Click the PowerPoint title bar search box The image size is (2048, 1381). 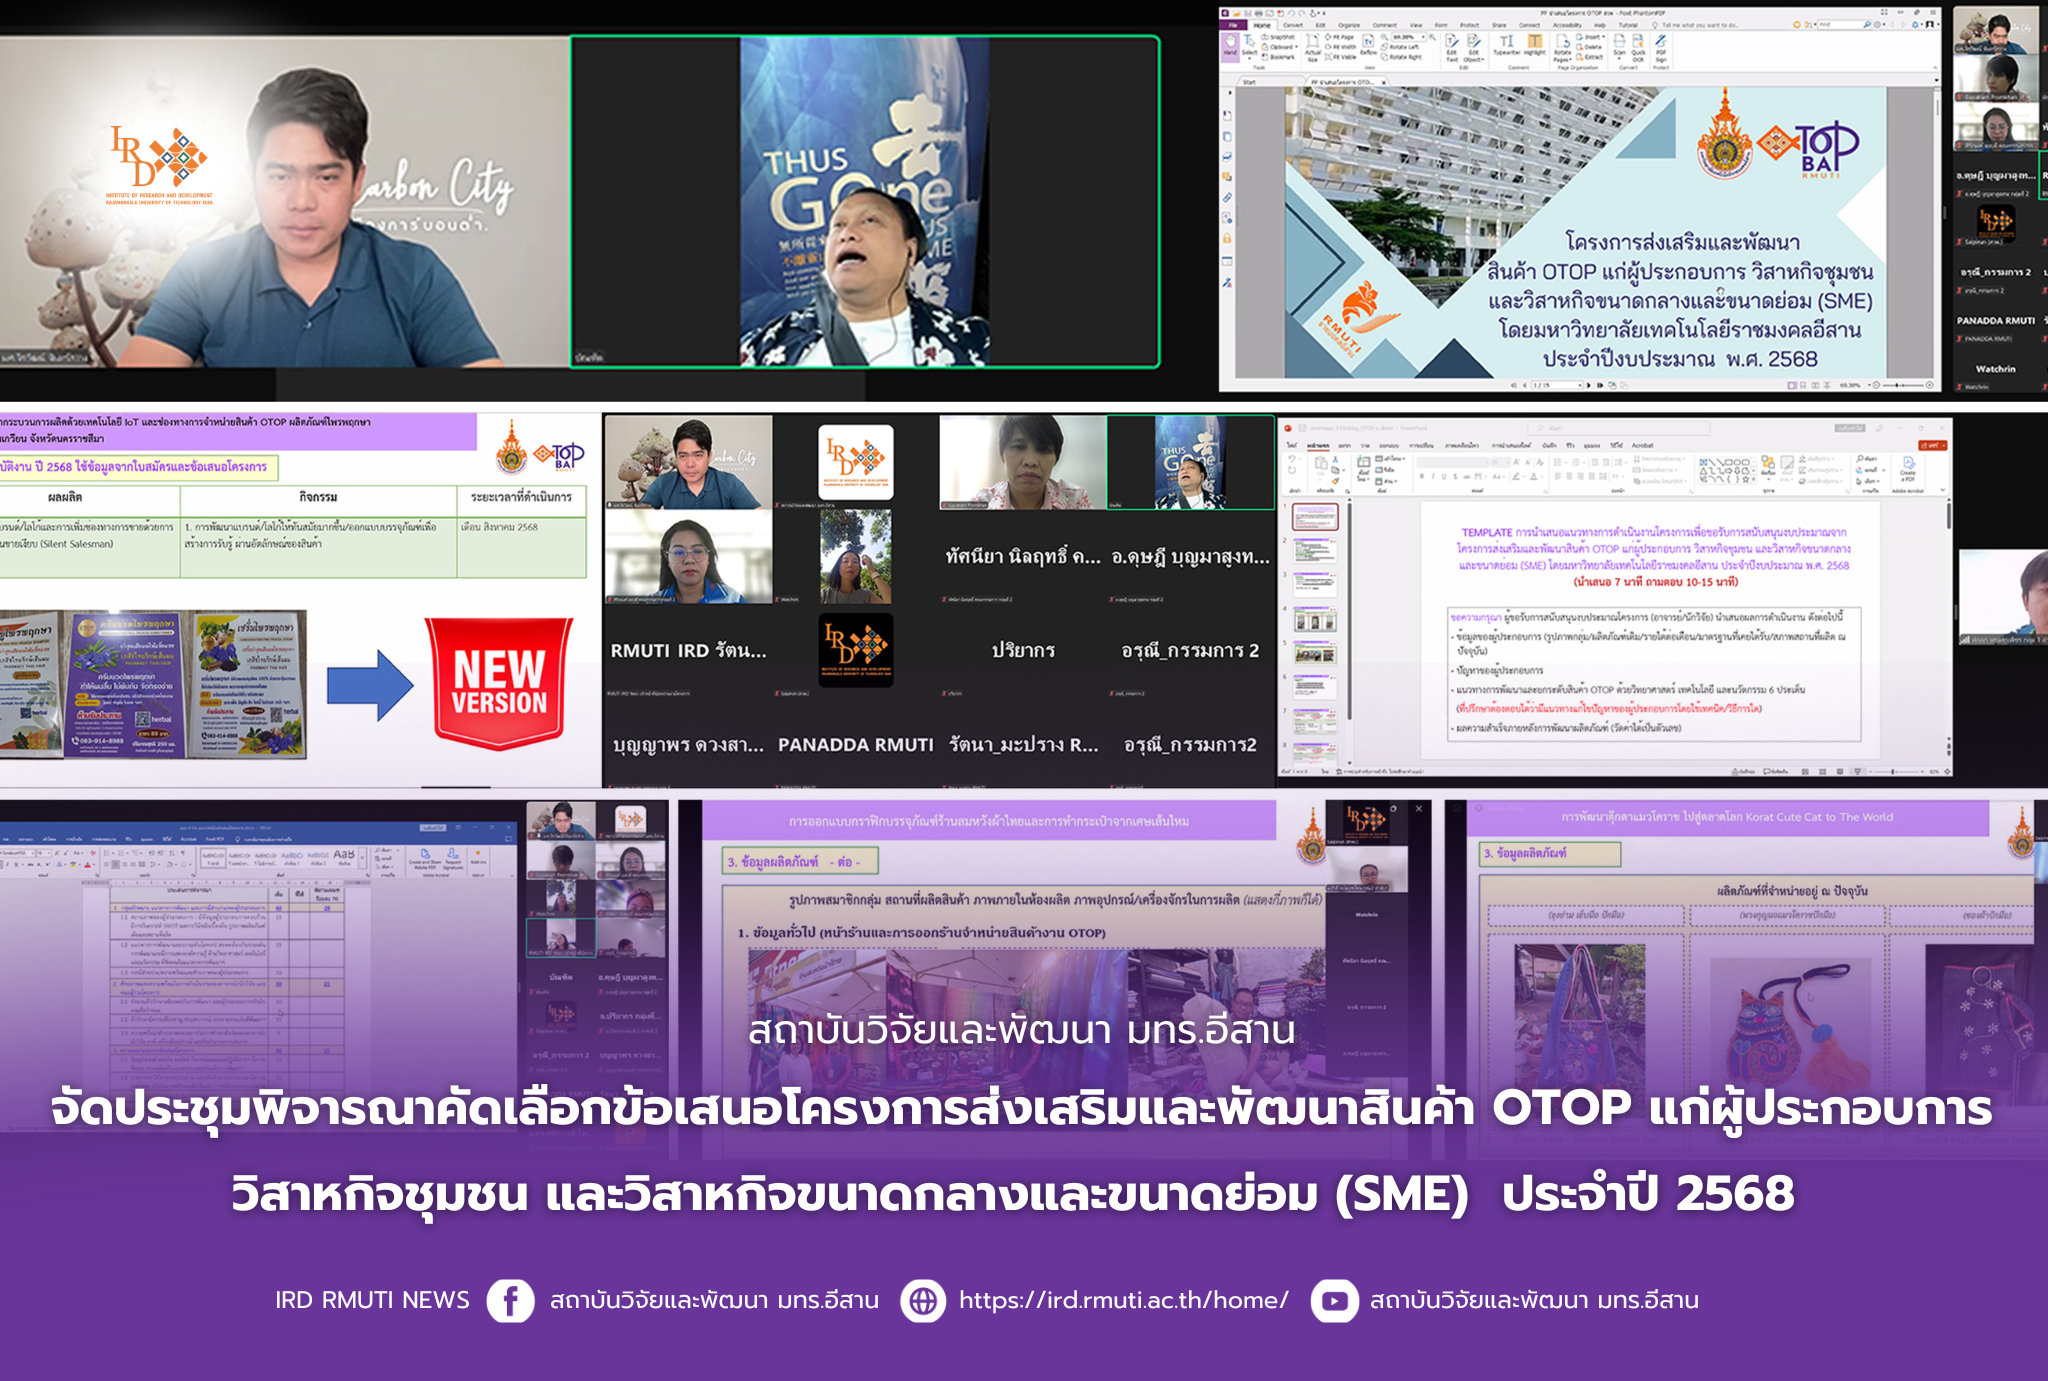pos(1618,428)
